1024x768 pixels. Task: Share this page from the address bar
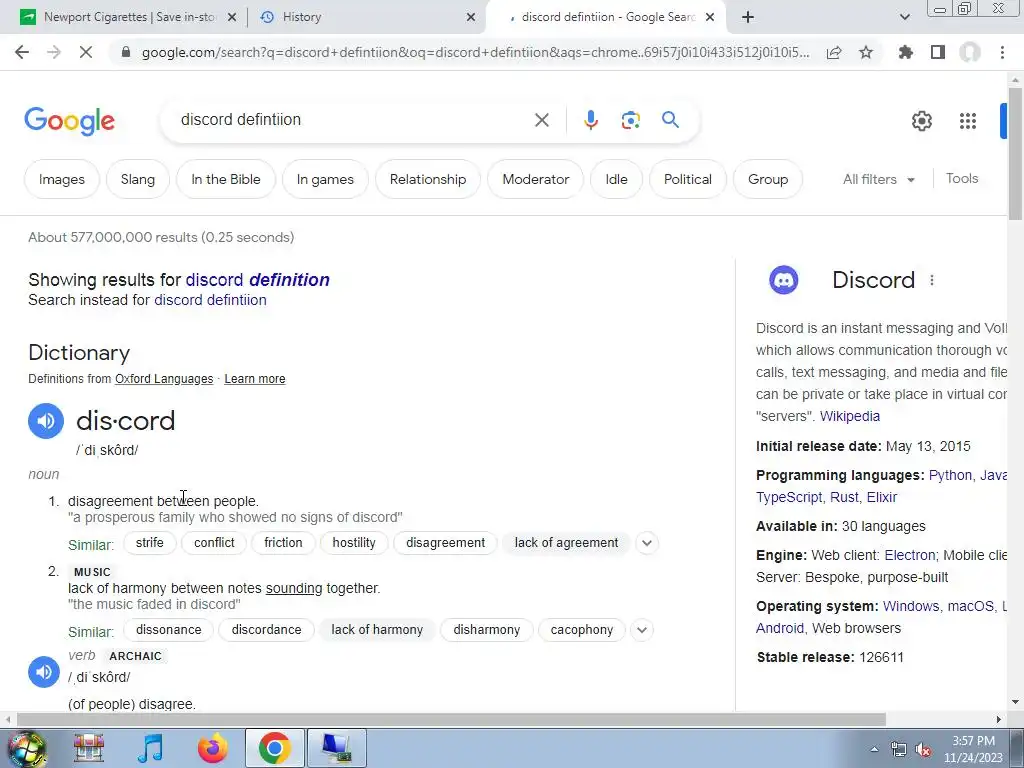pyautogui.click(x=834, y=52)
